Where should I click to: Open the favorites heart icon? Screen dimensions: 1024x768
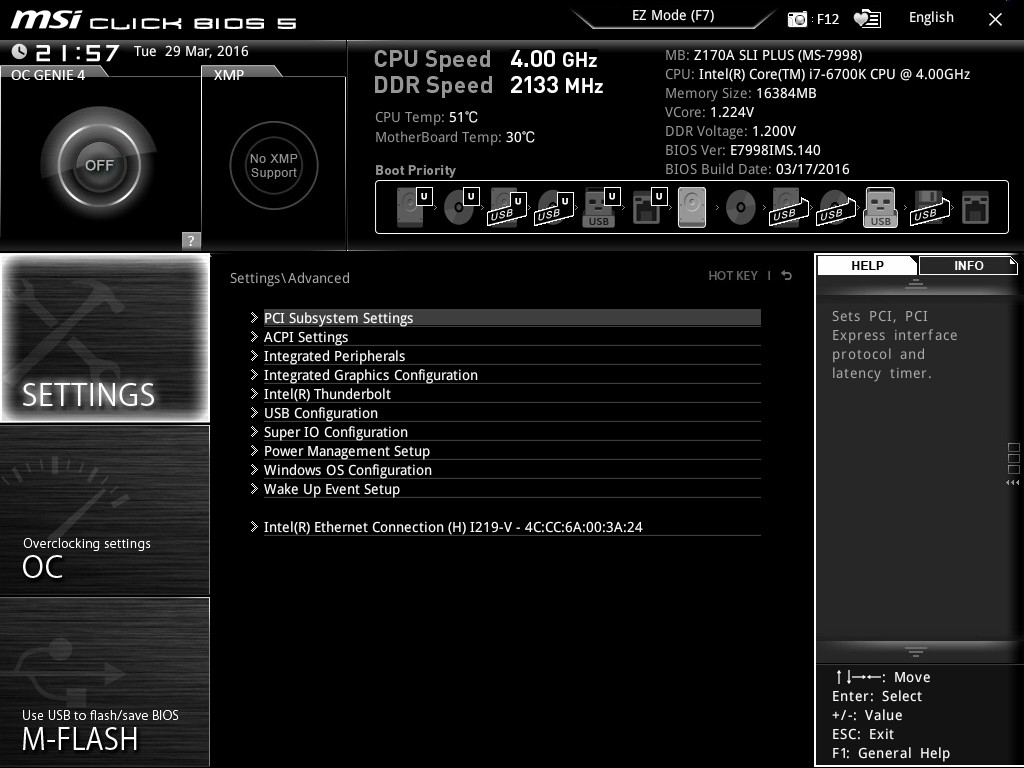click(867, 19)
